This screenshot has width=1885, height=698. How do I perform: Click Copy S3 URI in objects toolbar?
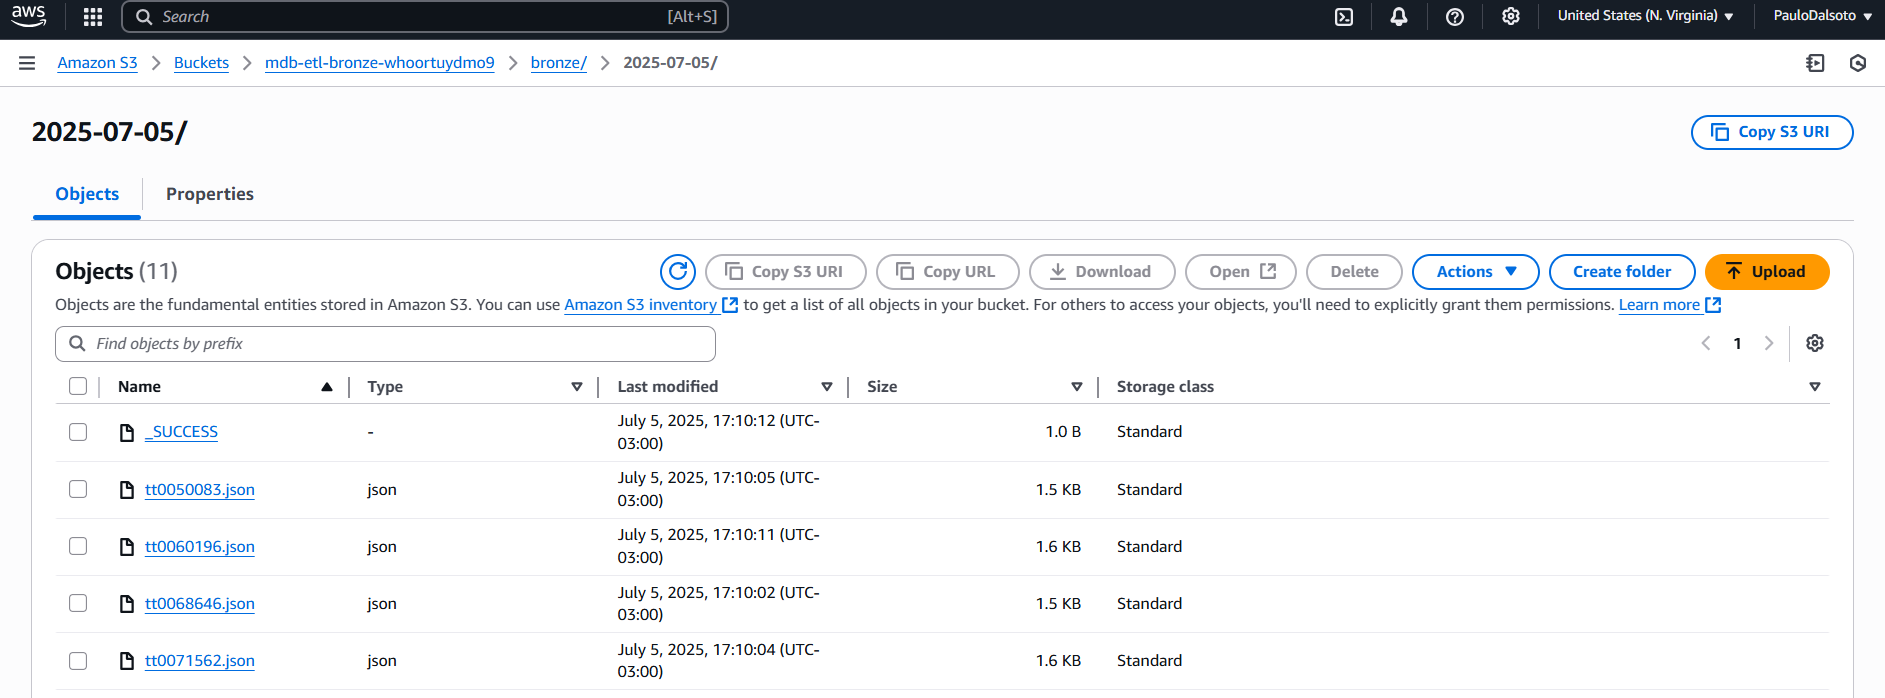pos(785,271)
